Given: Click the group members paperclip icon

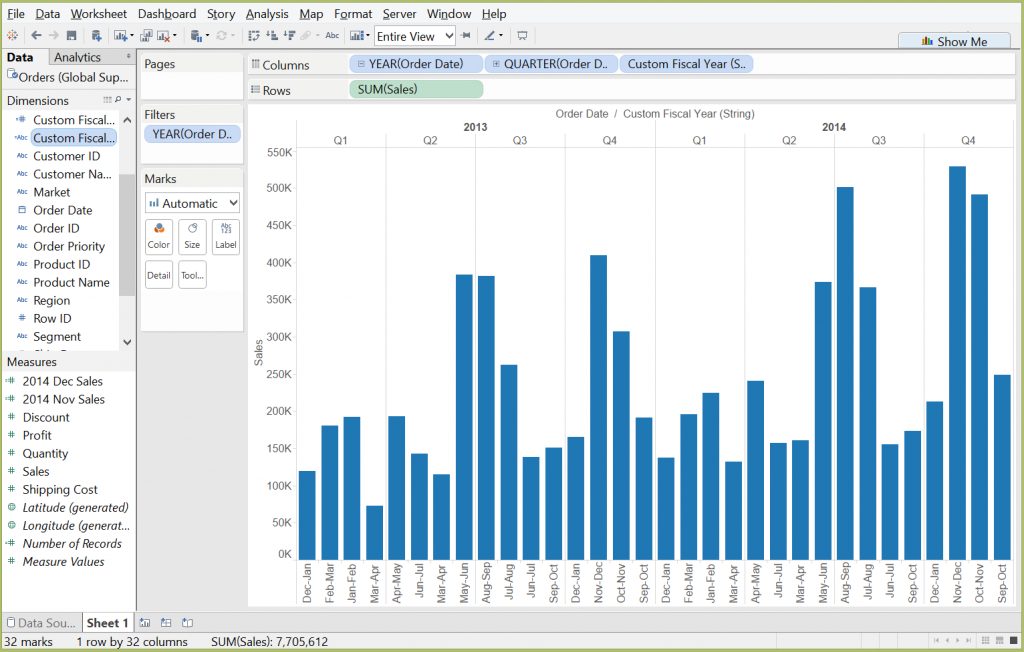Looking at the screenshot, I should [x=306, y=36].
